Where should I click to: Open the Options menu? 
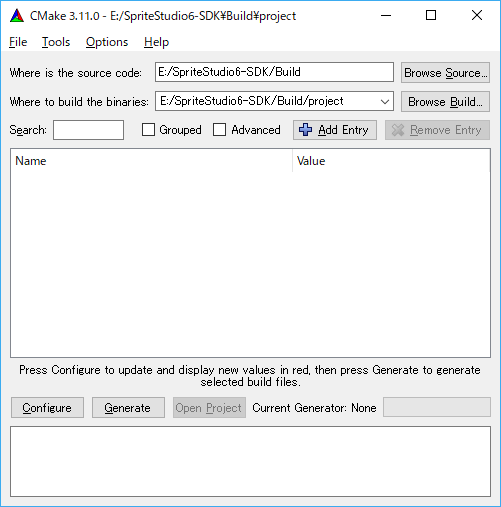(107, 42)
